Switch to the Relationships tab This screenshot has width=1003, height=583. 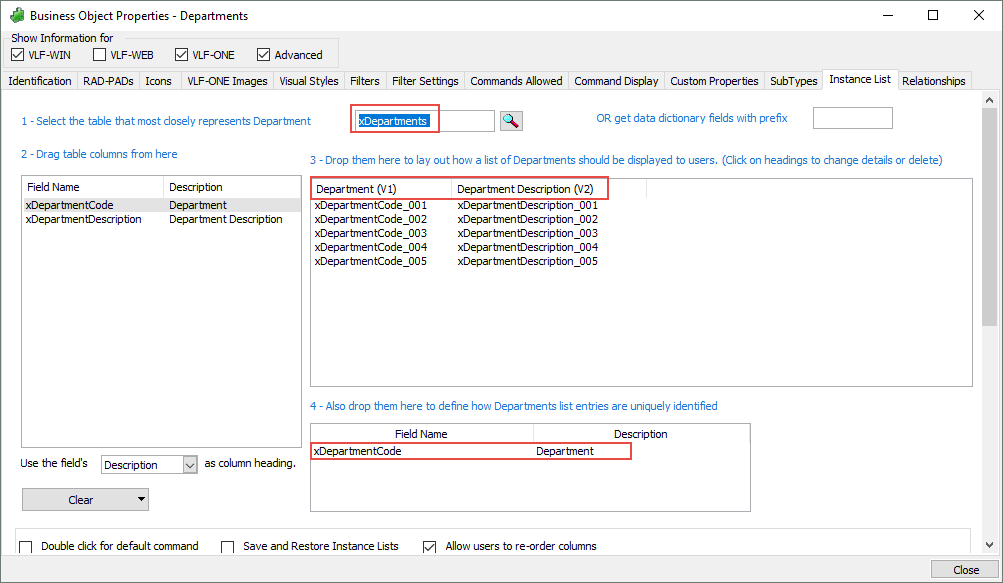pos(934,81)
